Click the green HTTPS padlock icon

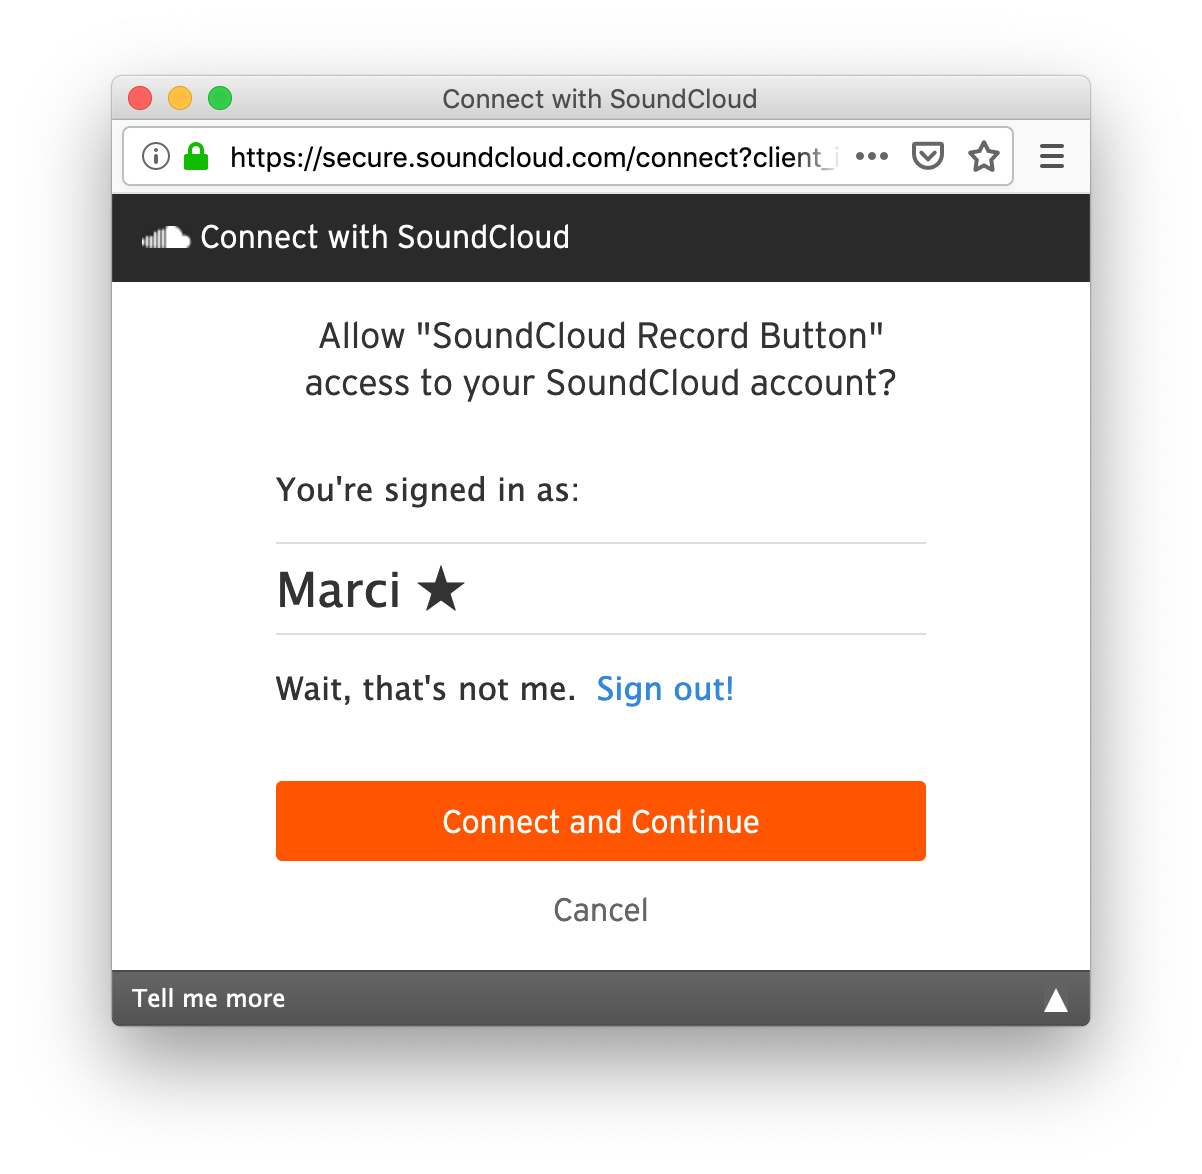(196, 156)
